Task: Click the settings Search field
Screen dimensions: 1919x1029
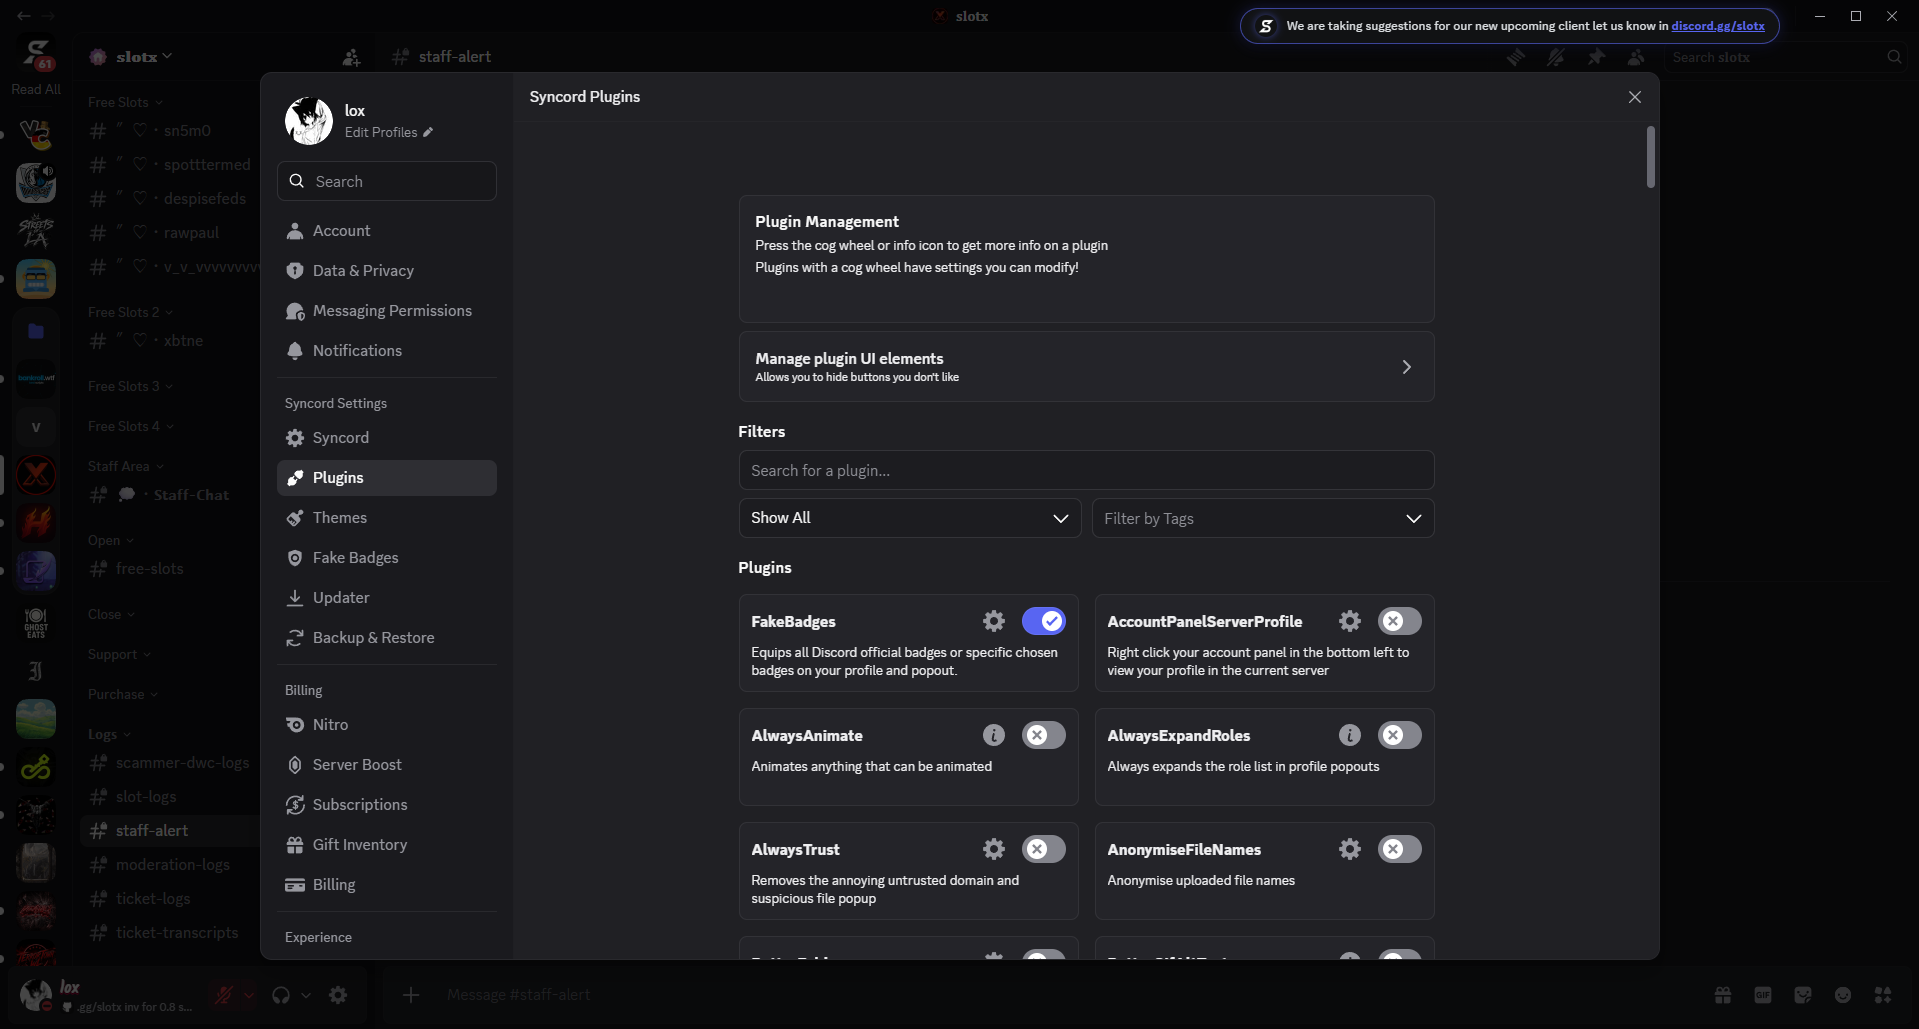Action: (387, 181)
